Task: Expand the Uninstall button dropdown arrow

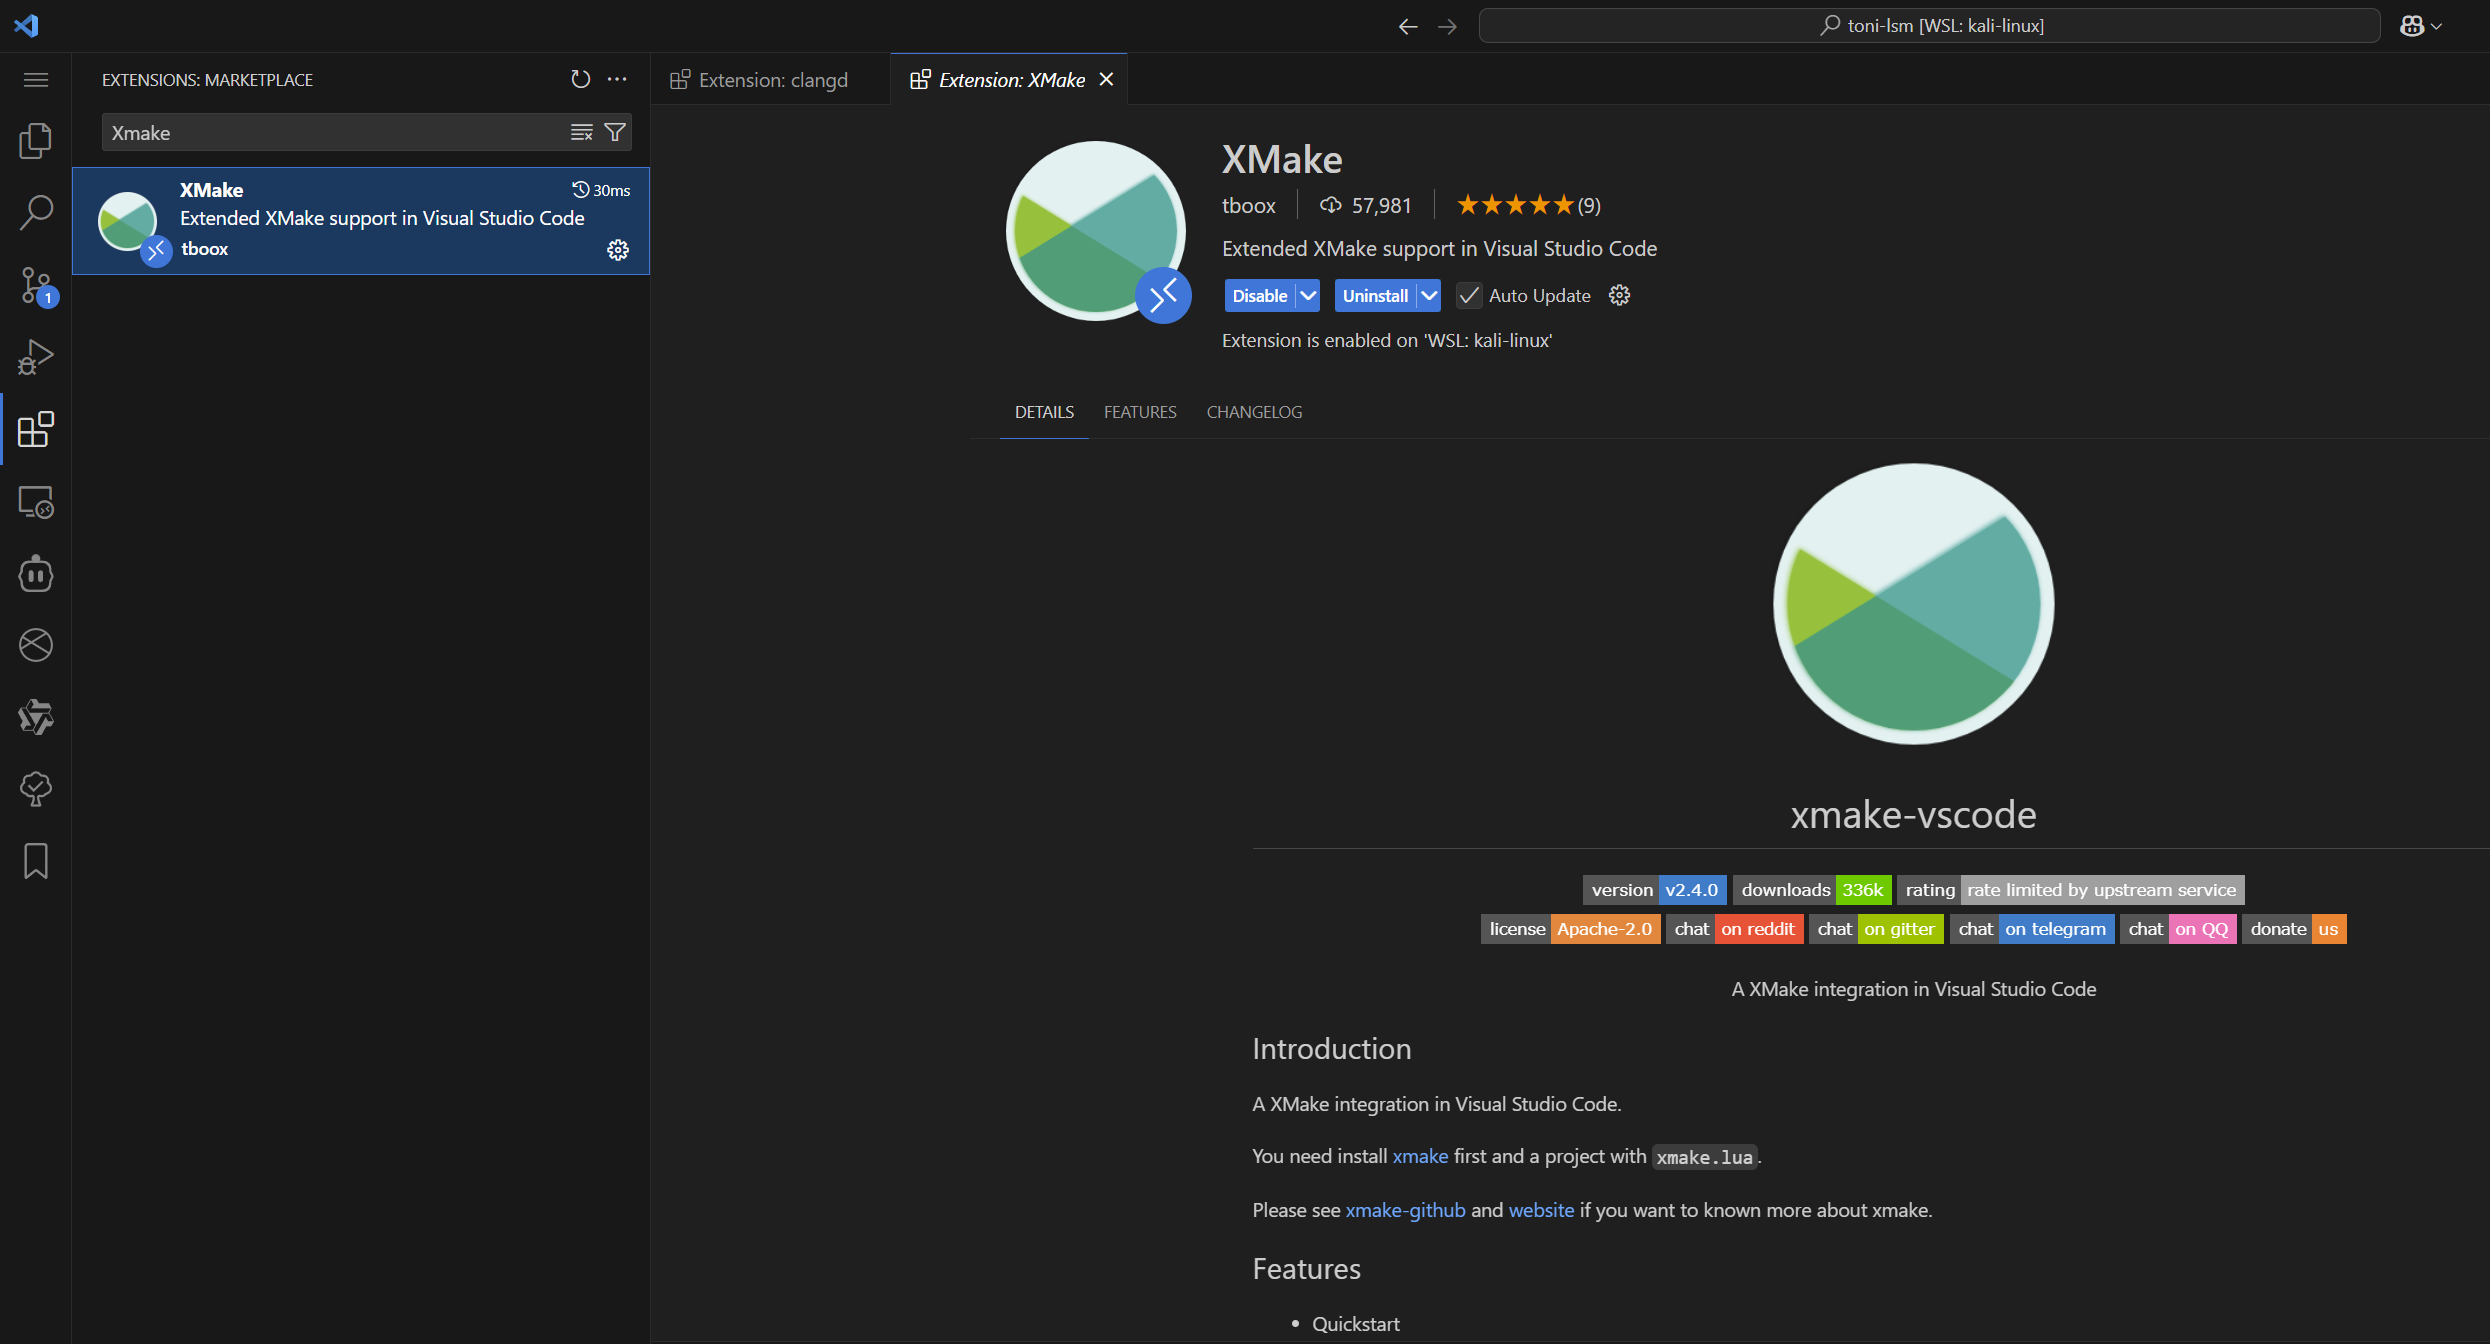Action: coord(1429,295)
